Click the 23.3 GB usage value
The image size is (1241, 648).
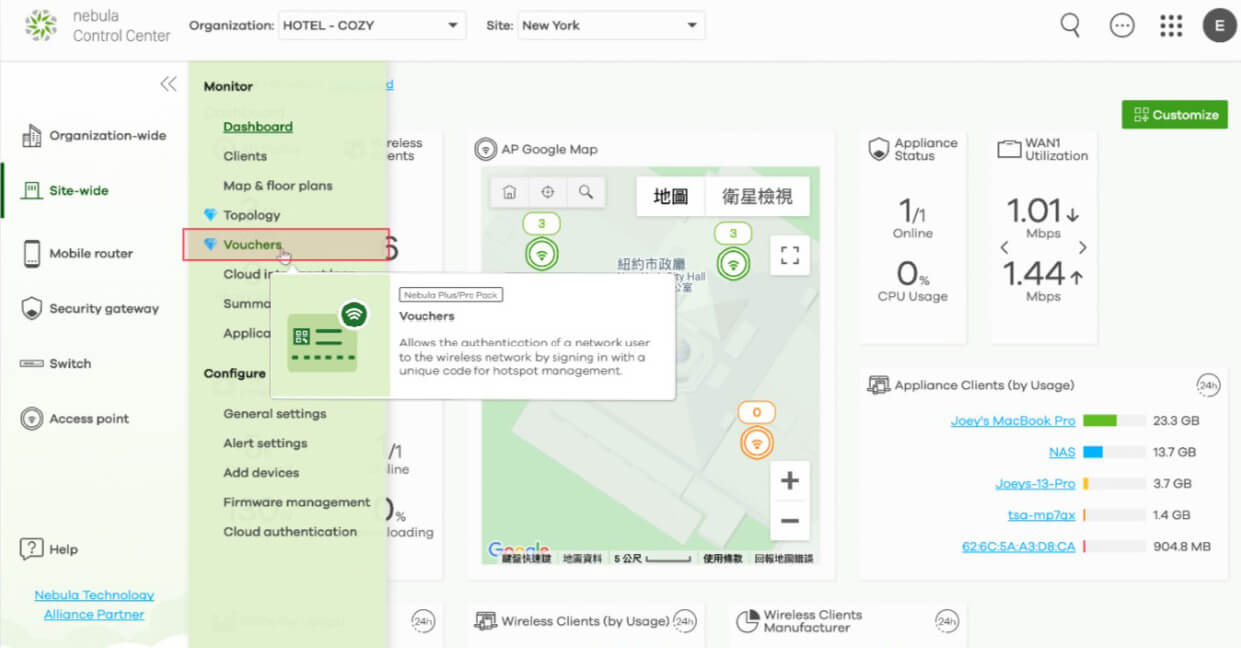click(1175, 421)
